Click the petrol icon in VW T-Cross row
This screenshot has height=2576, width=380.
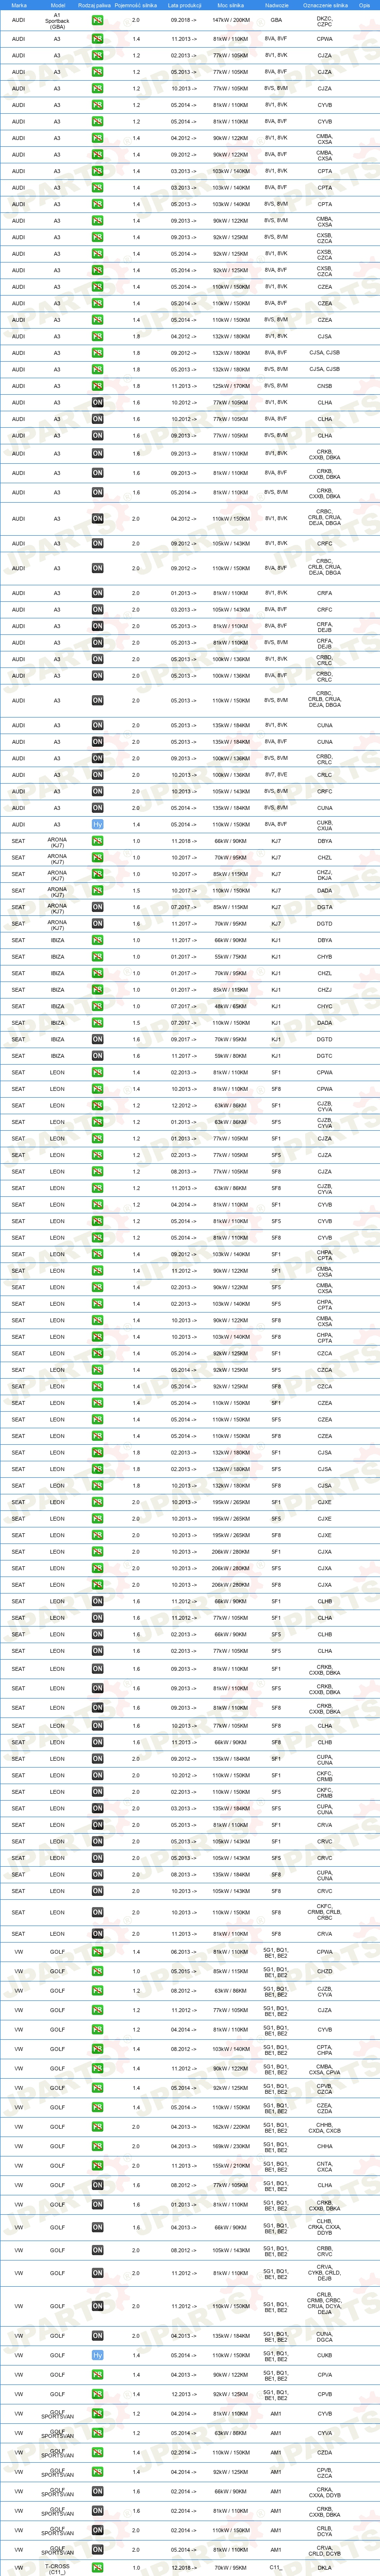[97, 2567]
